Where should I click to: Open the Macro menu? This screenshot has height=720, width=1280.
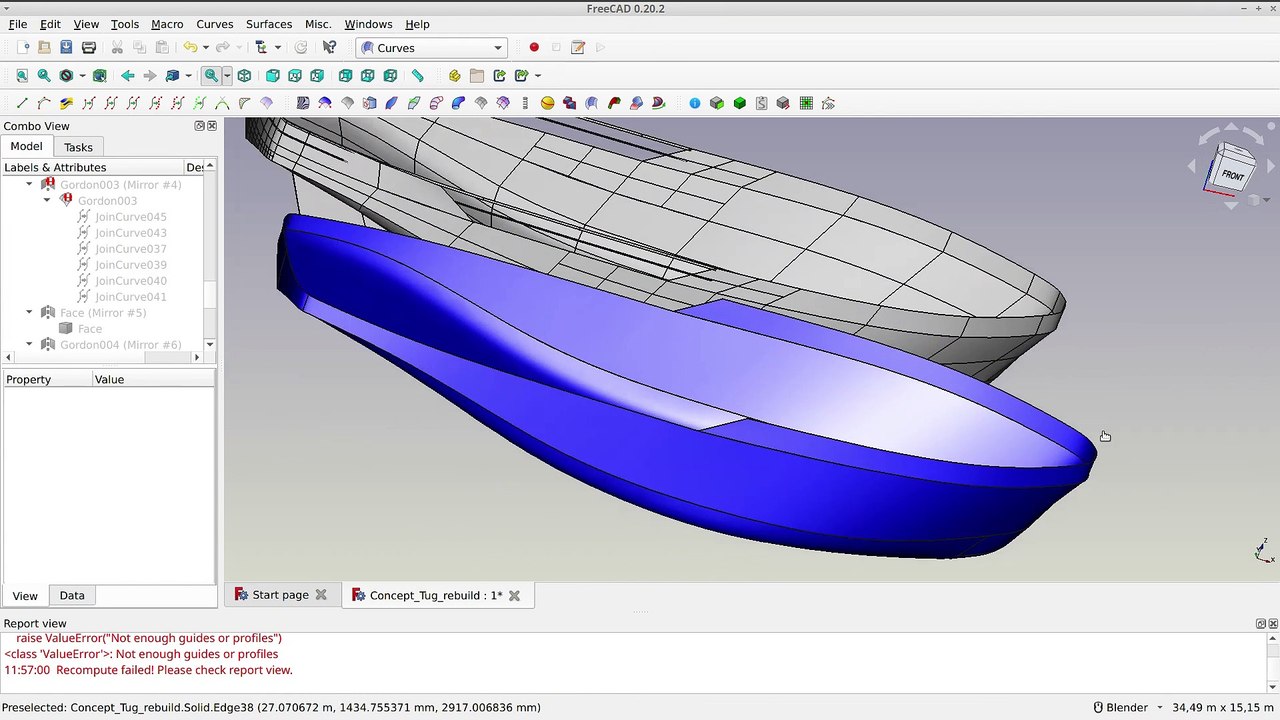[x=167, y=24]
